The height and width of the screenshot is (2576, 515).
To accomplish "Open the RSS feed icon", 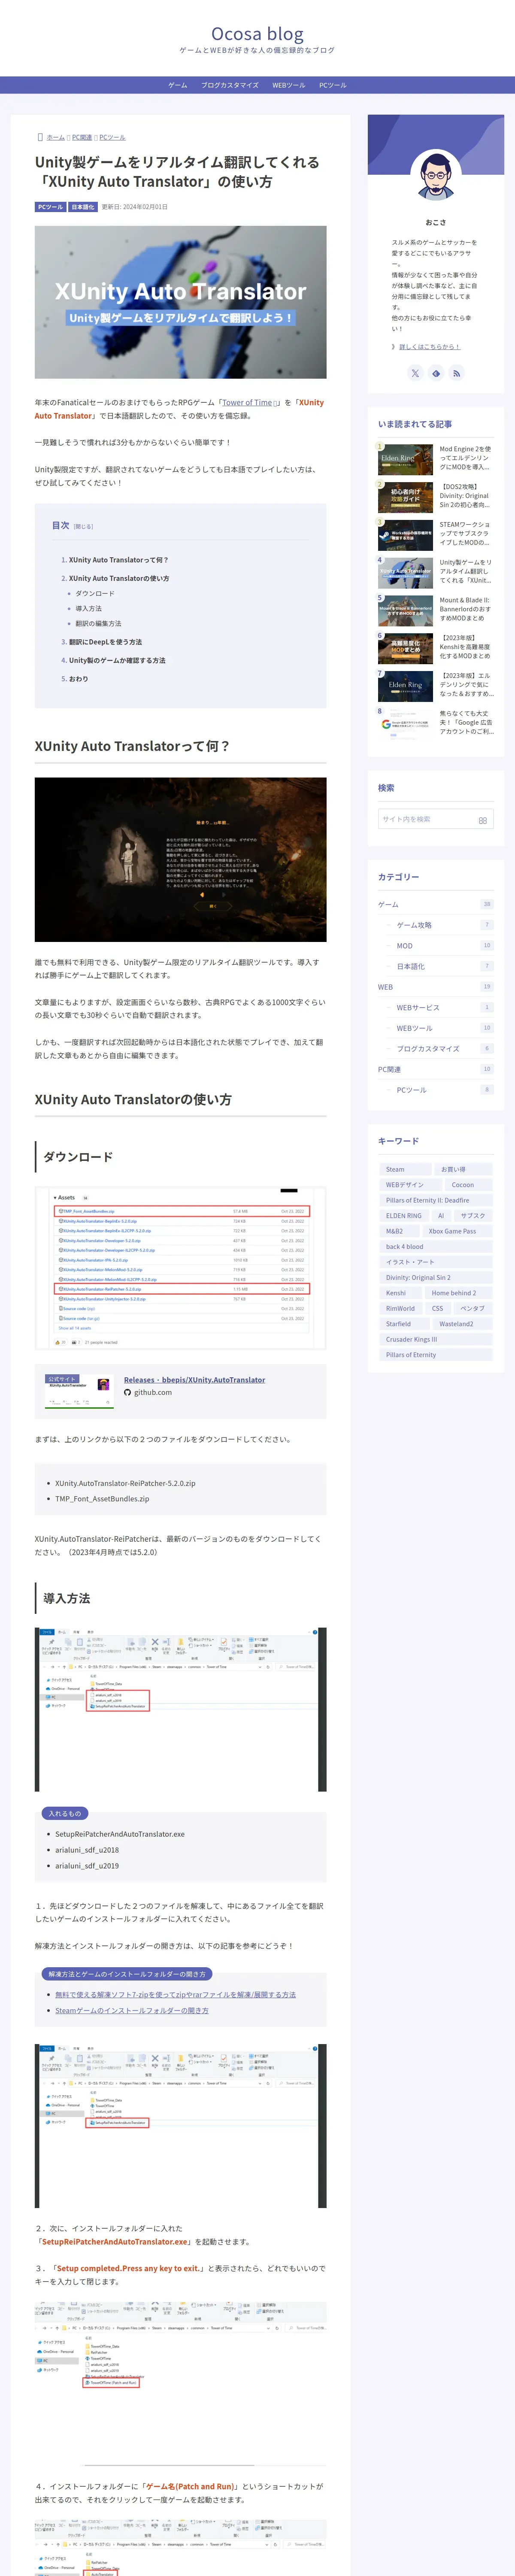I will 456,373.
